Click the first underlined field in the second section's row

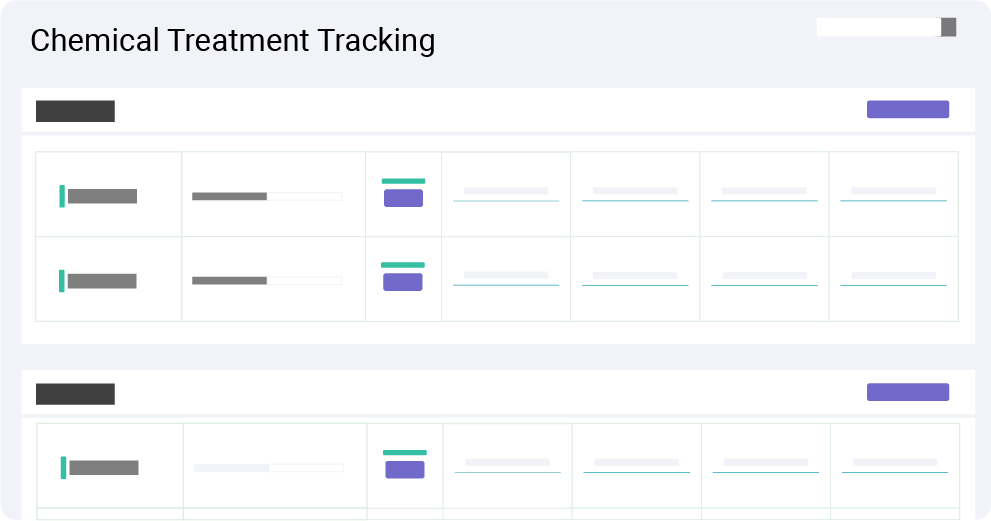pyautogui.click(x=508, y=466)
